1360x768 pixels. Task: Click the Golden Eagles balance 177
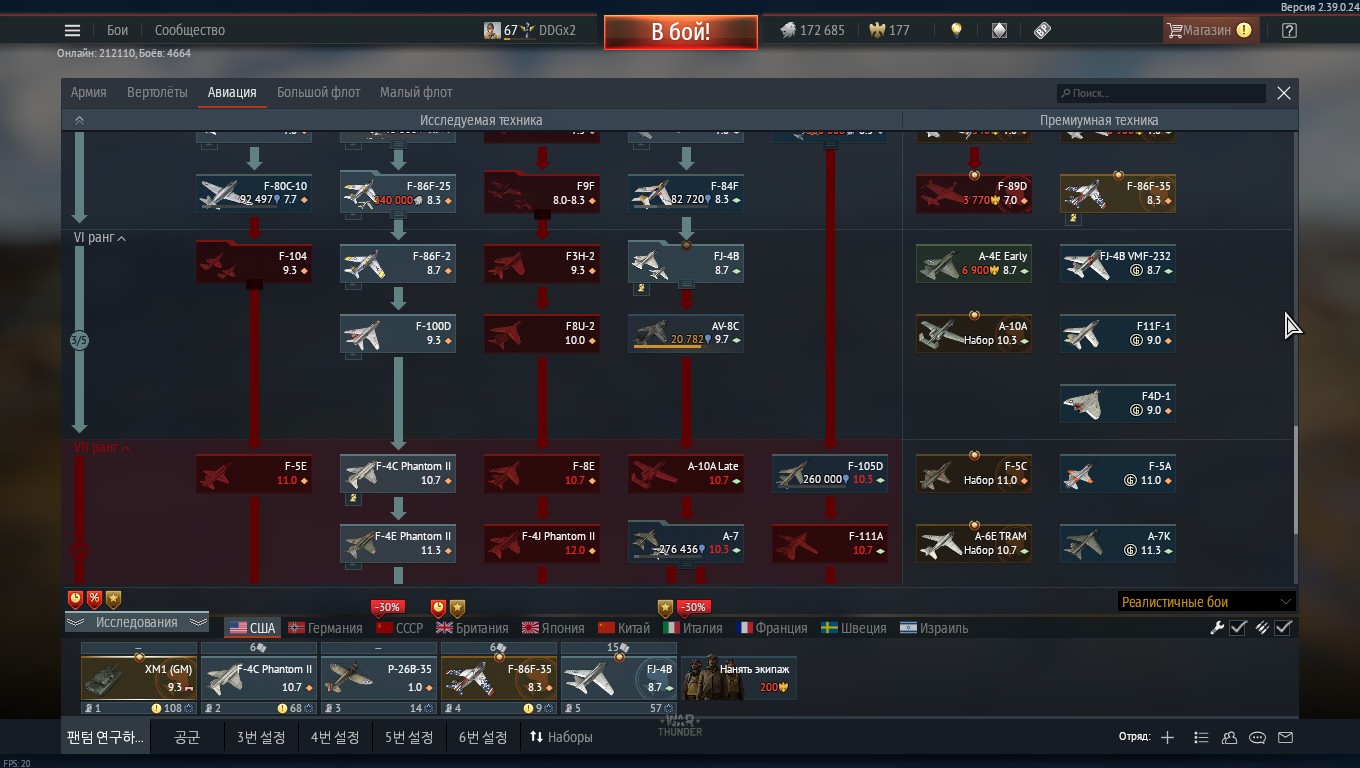pos(888,30)
